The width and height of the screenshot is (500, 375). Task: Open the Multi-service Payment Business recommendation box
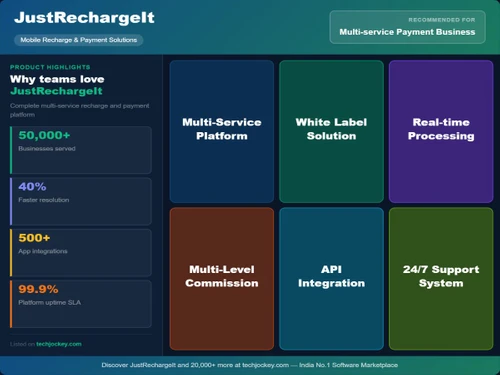click(x=407, y=27)
